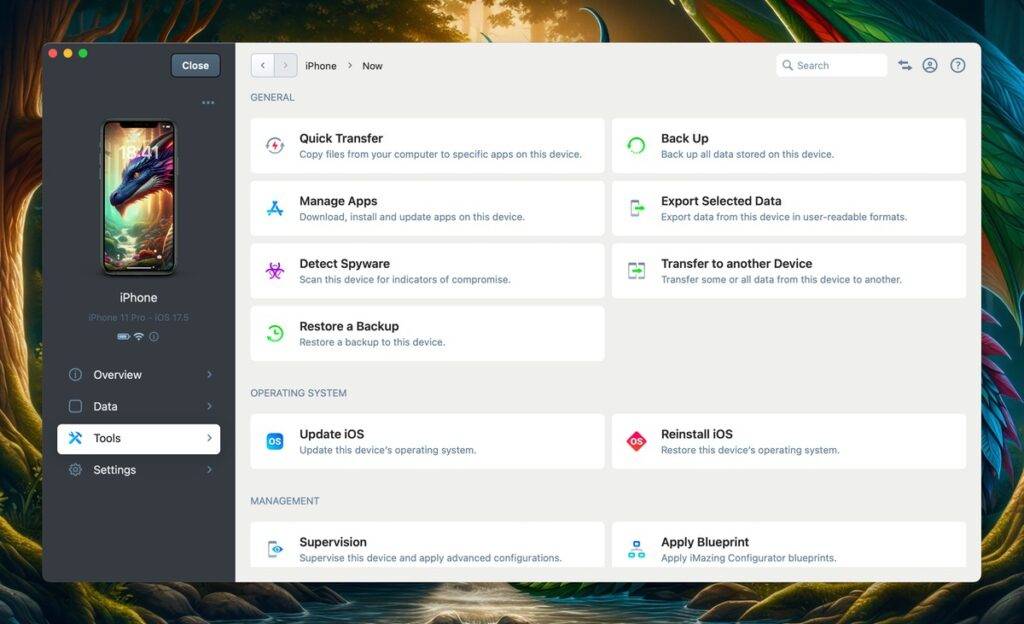Viewport: 1024px width, 624px height.
Task: Click the Data square icon in sidebar
Action: coord(76,406)
